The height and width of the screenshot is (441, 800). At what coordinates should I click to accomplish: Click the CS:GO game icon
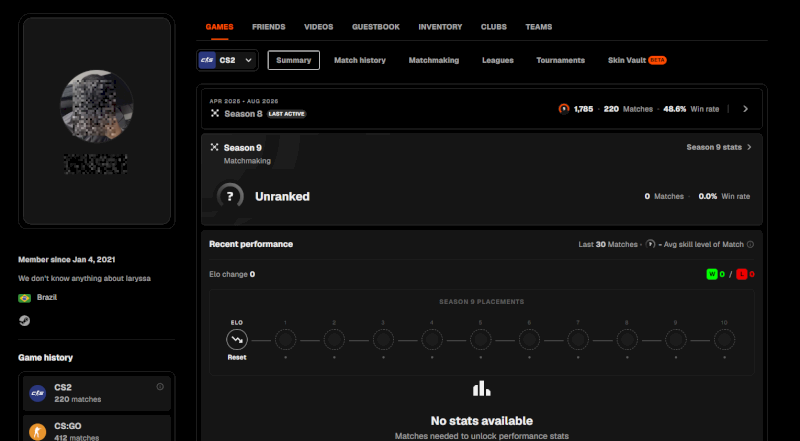[x=37, y=432]
